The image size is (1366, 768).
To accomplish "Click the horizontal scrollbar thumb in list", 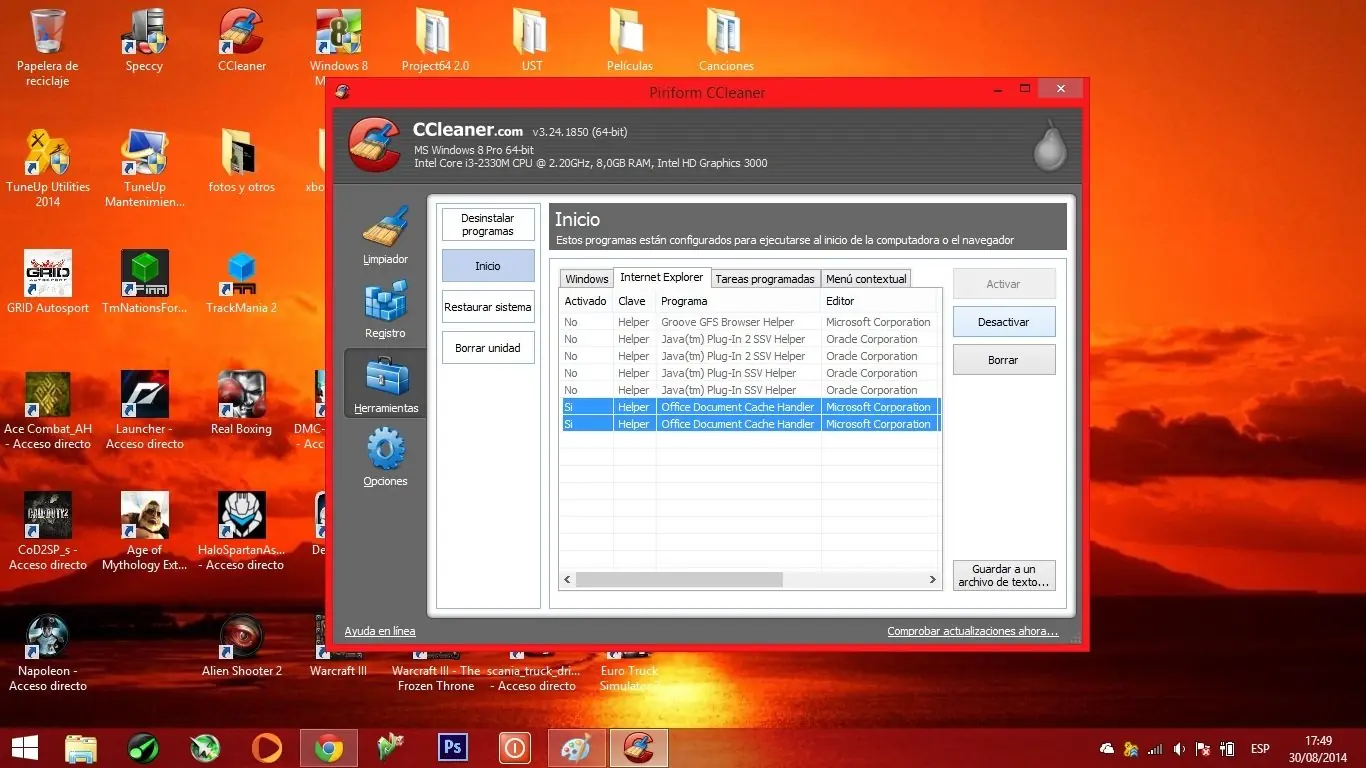I will click(679, 579).
